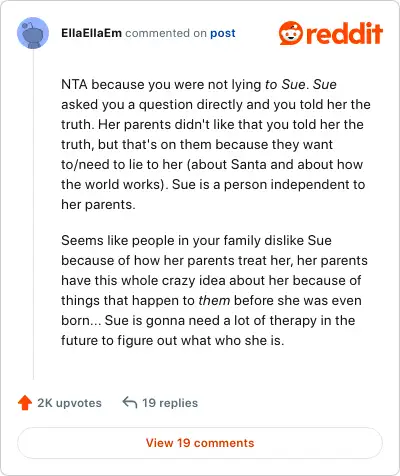Image resolution: width=400 pixels, height=476 pixels.
Task: Click the EllaEllaEm user avatar
Action: (x=33, y=33)
